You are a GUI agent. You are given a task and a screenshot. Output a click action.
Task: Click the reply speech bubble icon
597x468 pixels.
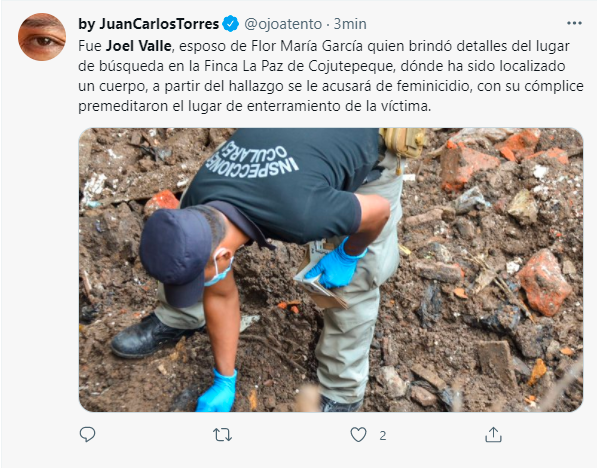pyautogui.click(x=87, y=434)
